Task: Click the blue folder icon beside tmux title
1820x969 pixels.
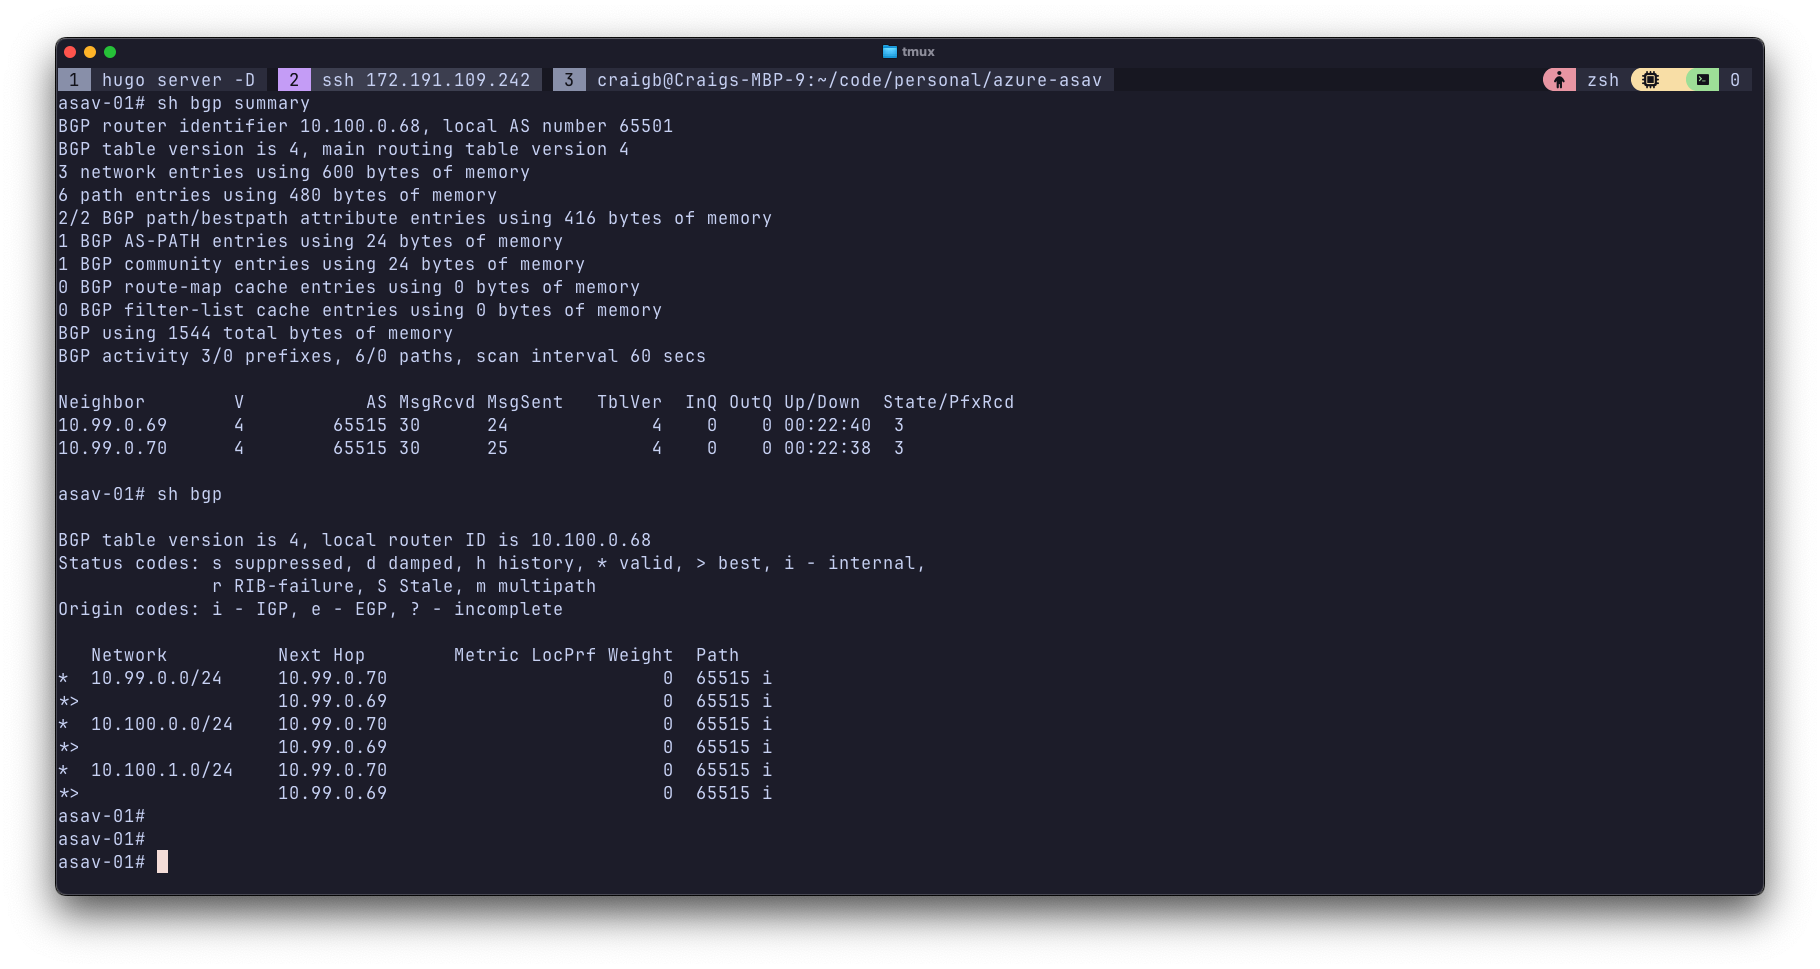Action: point(889,52)
